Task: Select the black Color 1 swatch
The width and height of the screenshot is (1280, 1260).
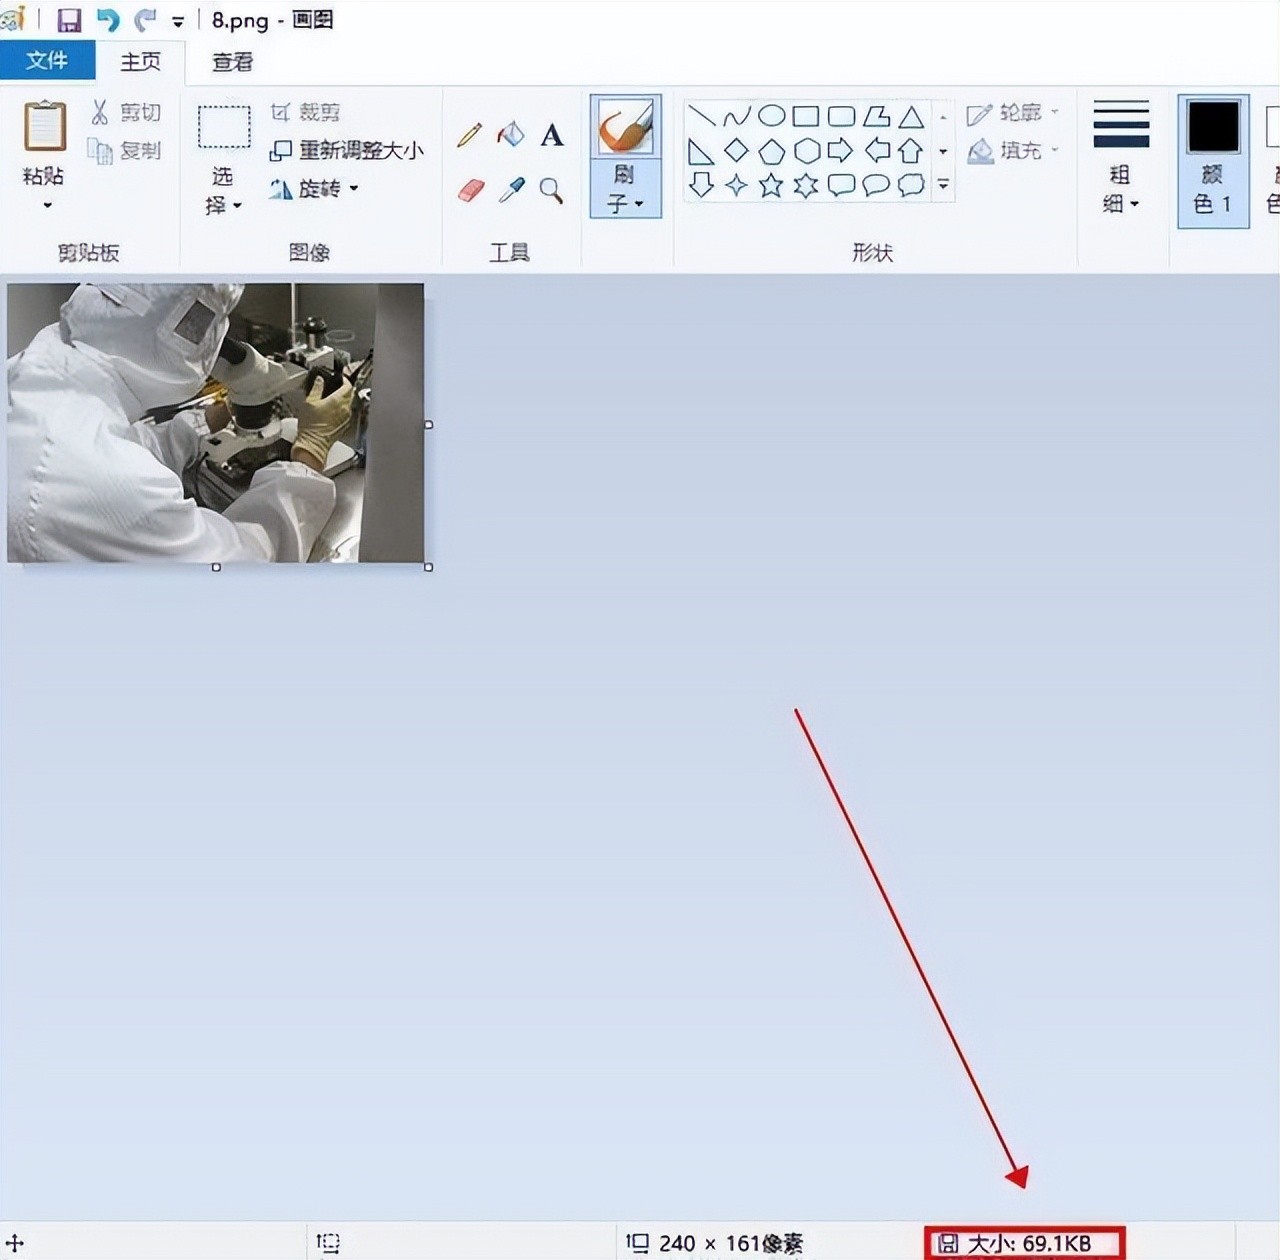Action: tap(1213, 127)
